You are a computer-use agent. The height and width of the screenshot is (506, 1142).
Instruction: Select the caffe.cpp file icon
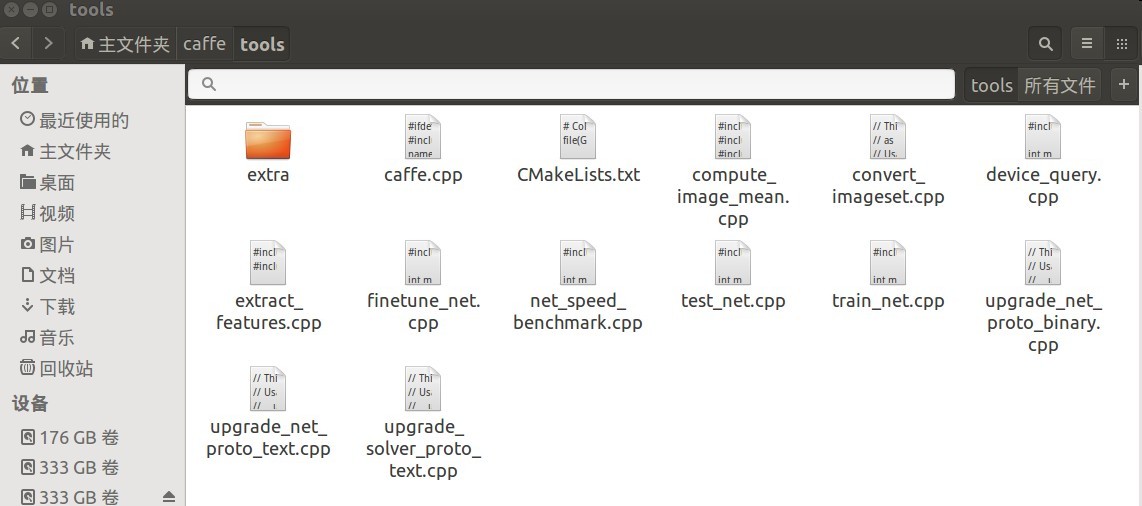coord(423,137)
